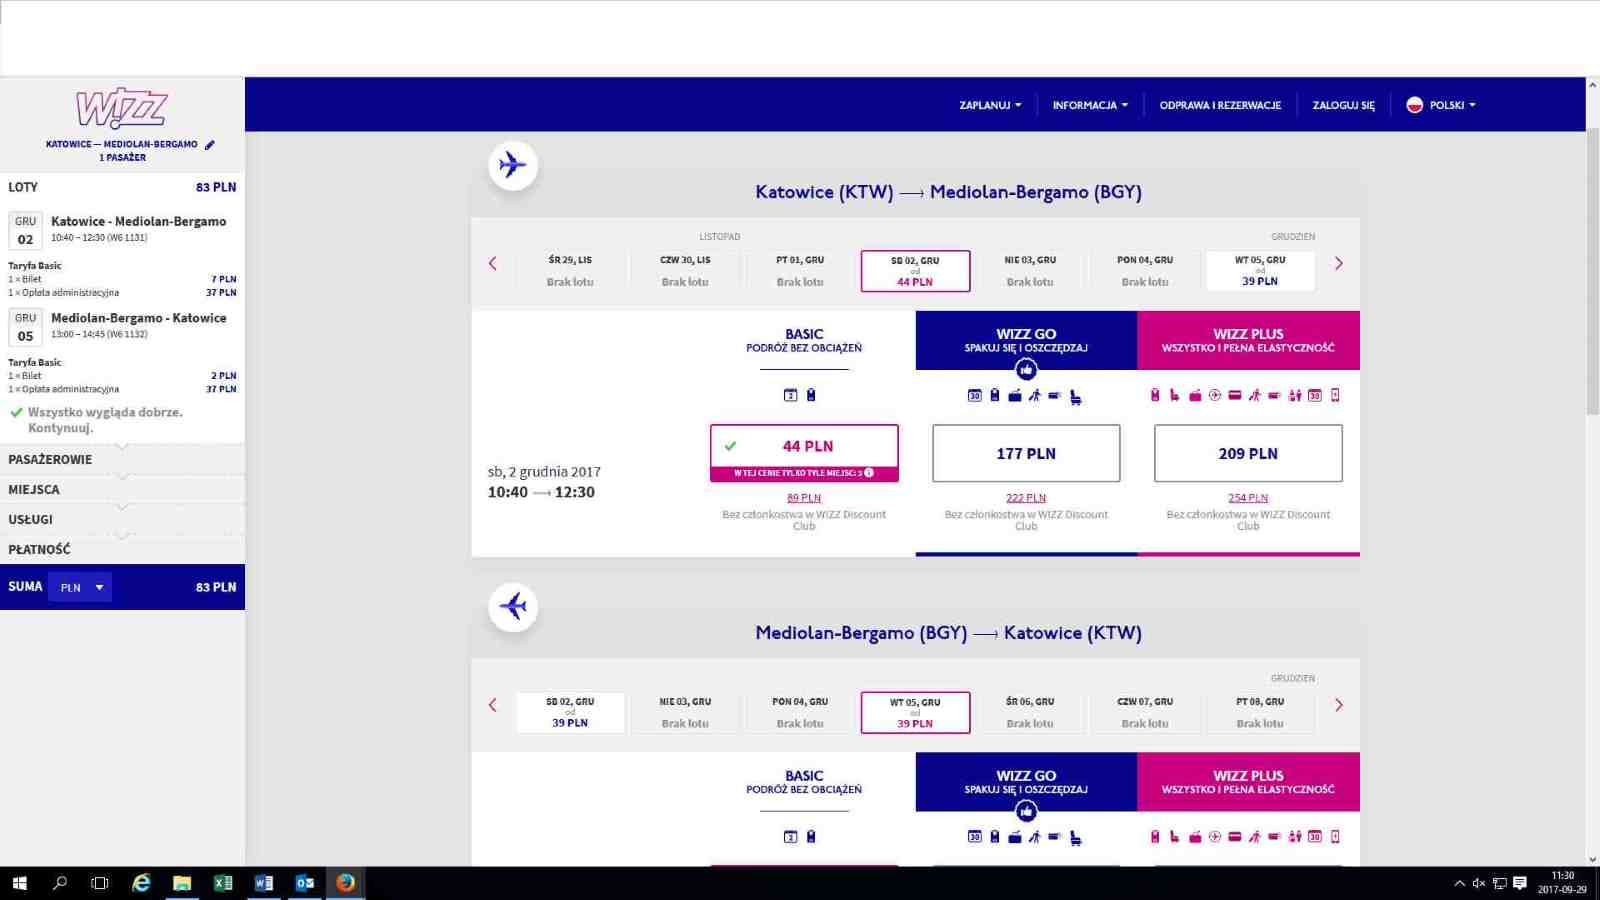1600x900 pixels.
Task: Switch to Firefox on taskbar
Action: [346, 883]
